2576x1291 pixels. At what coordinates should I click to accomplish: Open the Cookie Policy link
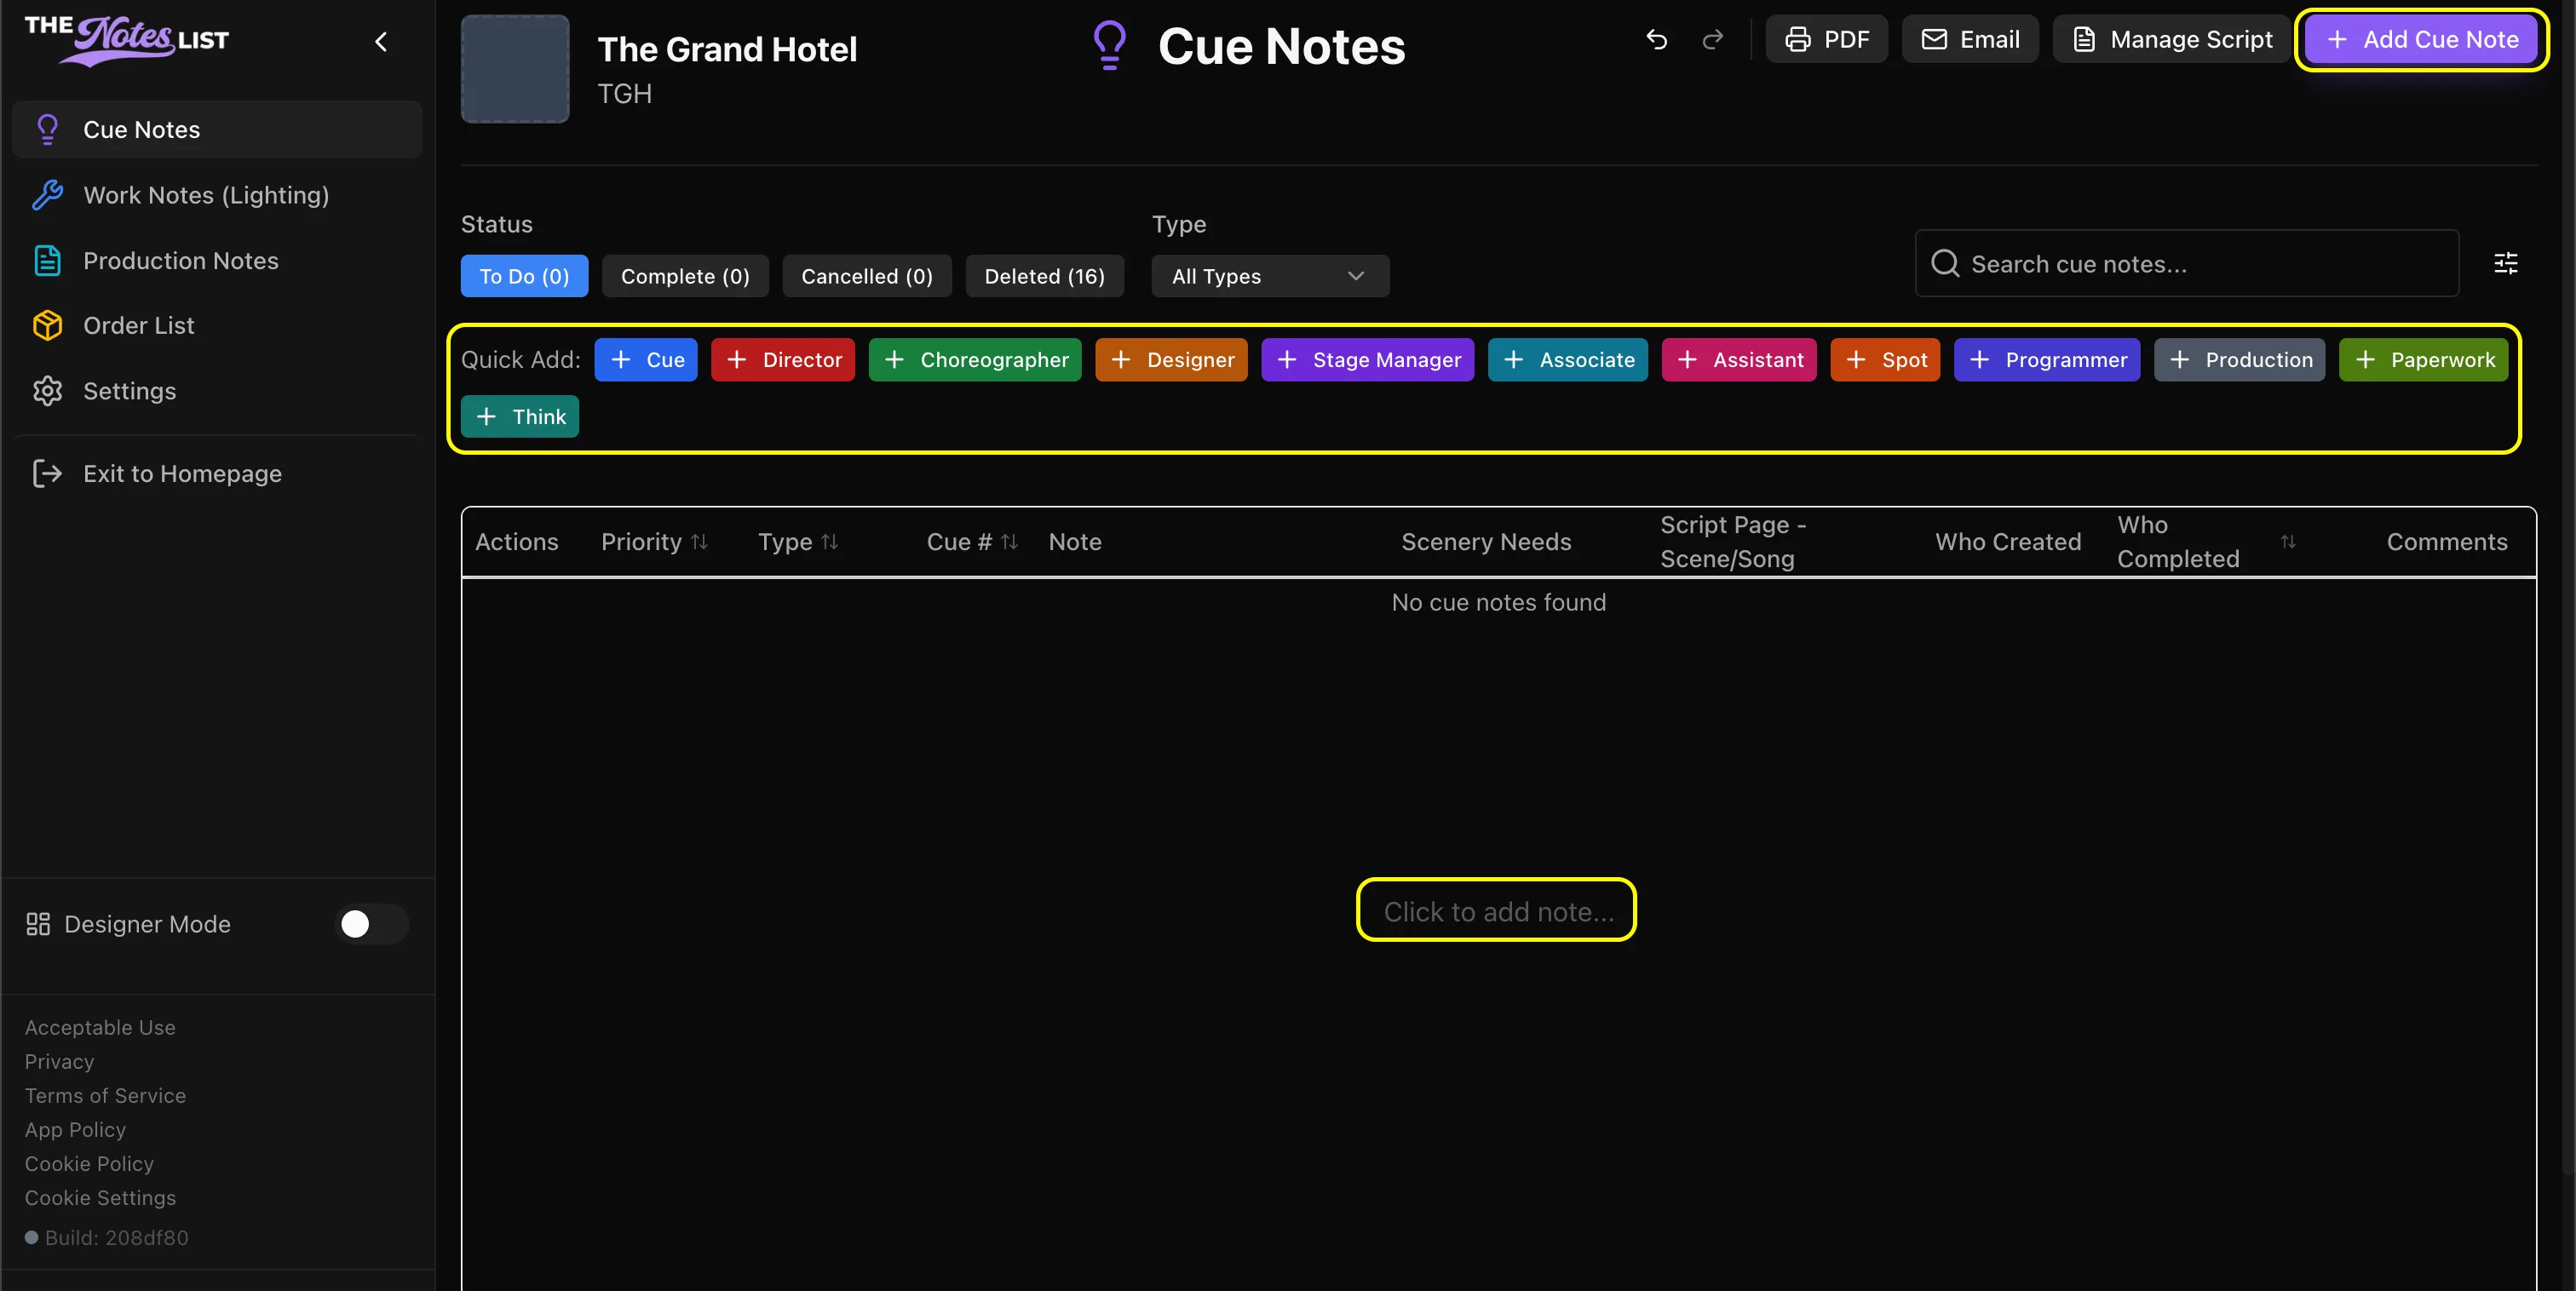89,1163
